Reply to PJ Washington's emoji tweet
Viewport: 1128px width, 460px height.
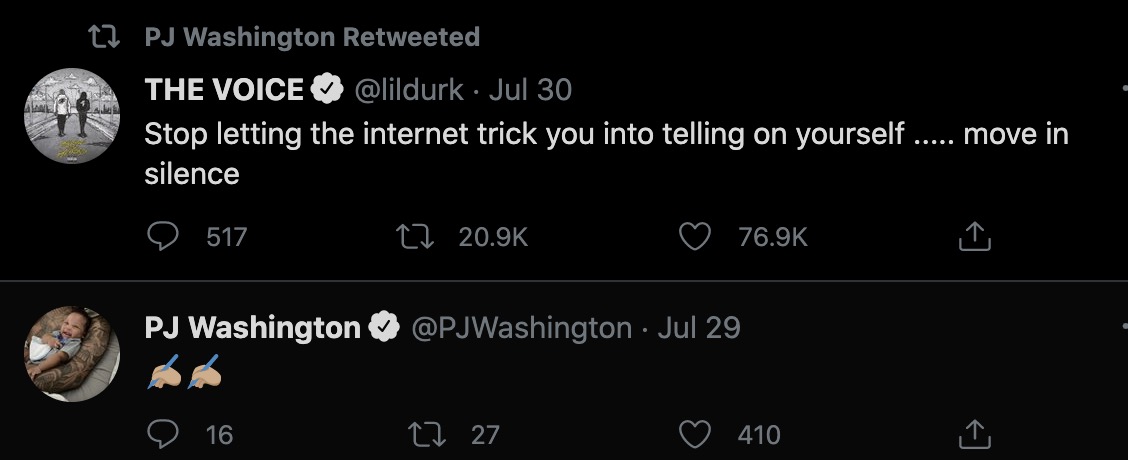point(161,434)
